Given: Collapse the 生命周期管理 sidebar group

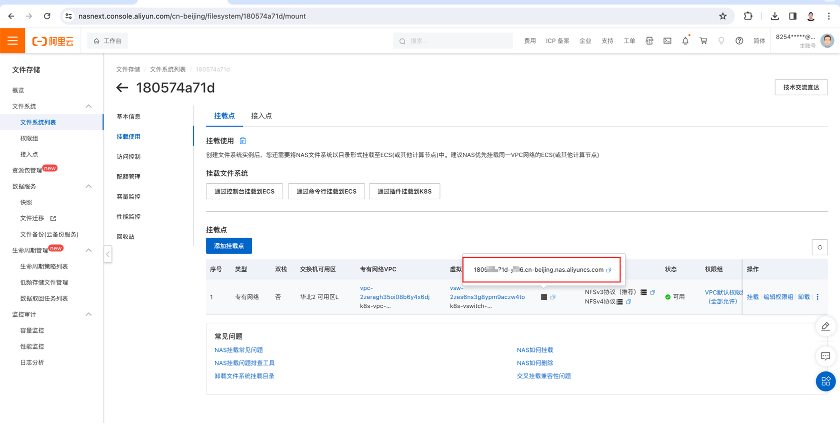Looking at the screenshot, I should [x=89, y=250].
